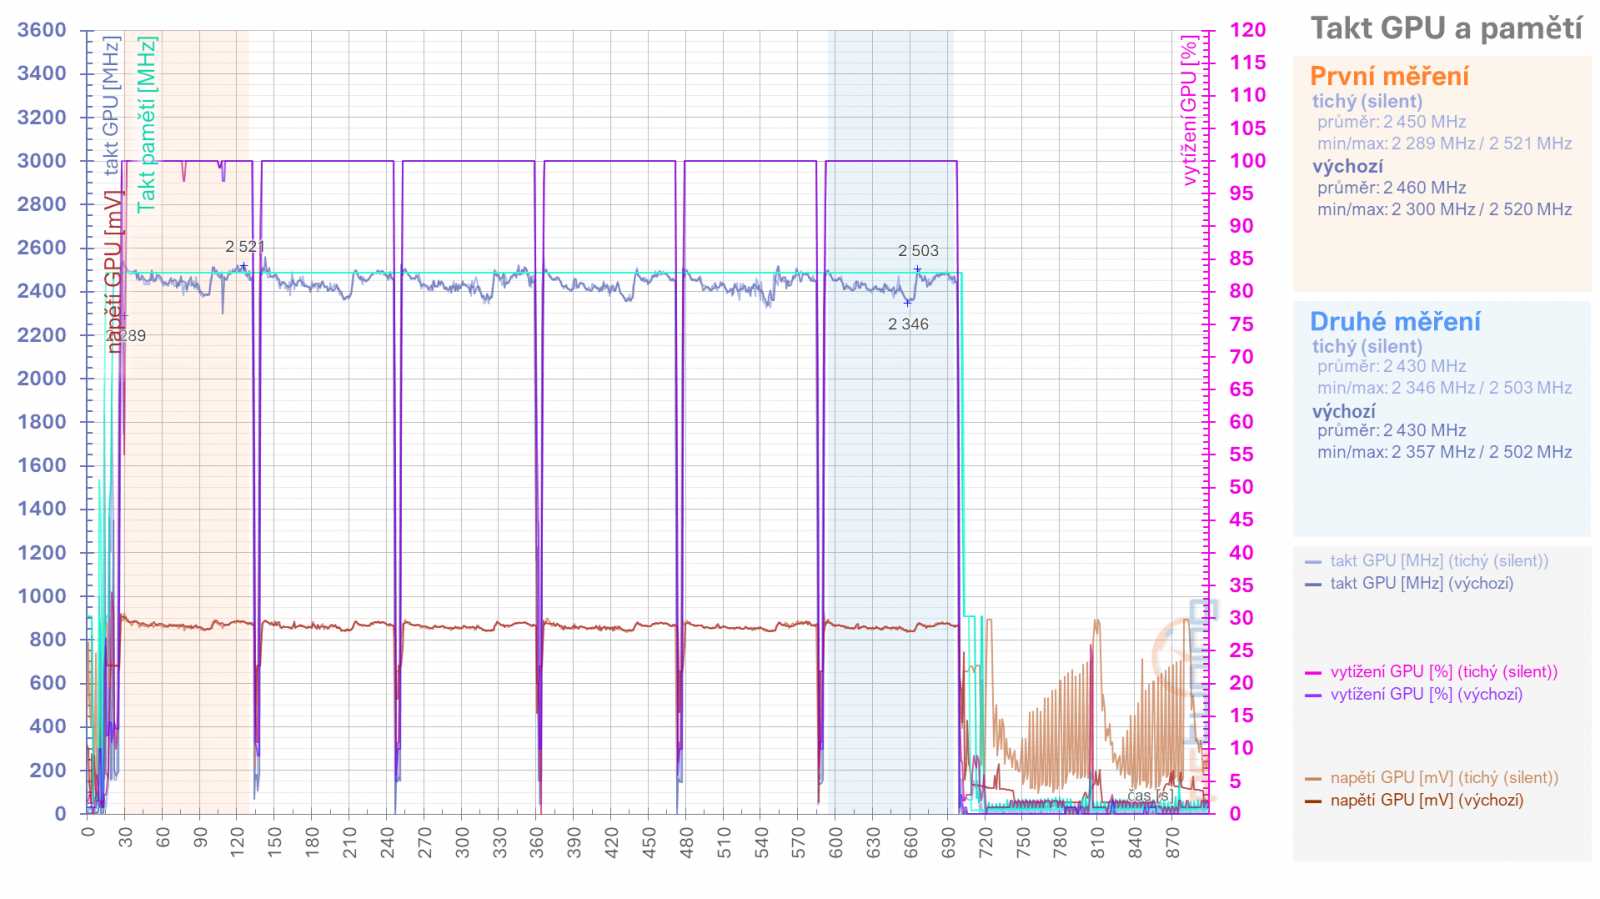Screen dimensions: 1600x899
Task: Click legend entry 'takt GPU [MHz] (tichý (silent))'
Action: tap(1439, 561)
